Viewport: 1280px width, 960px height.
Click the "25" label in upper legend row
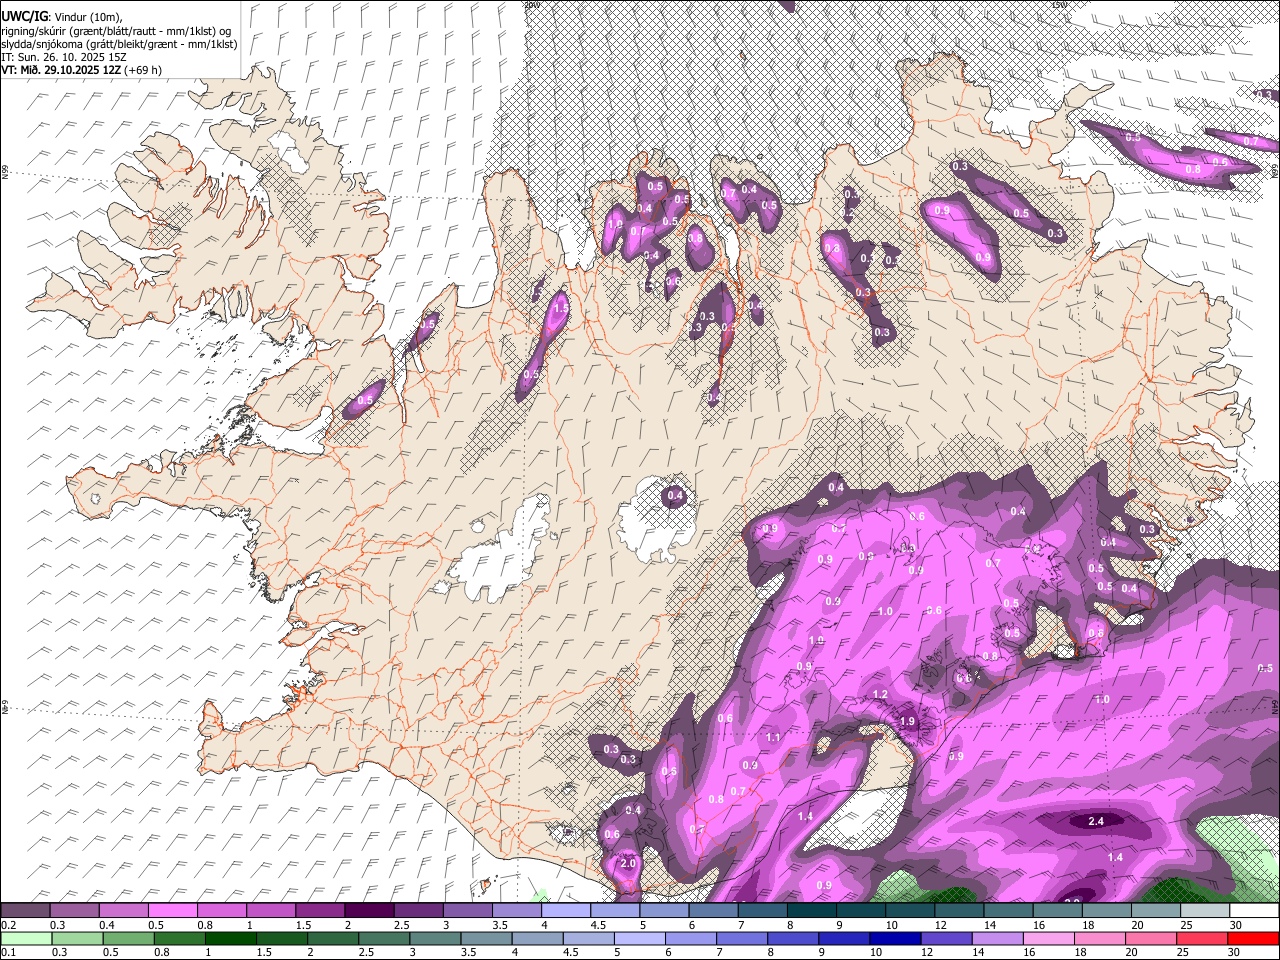(1186, 925)
